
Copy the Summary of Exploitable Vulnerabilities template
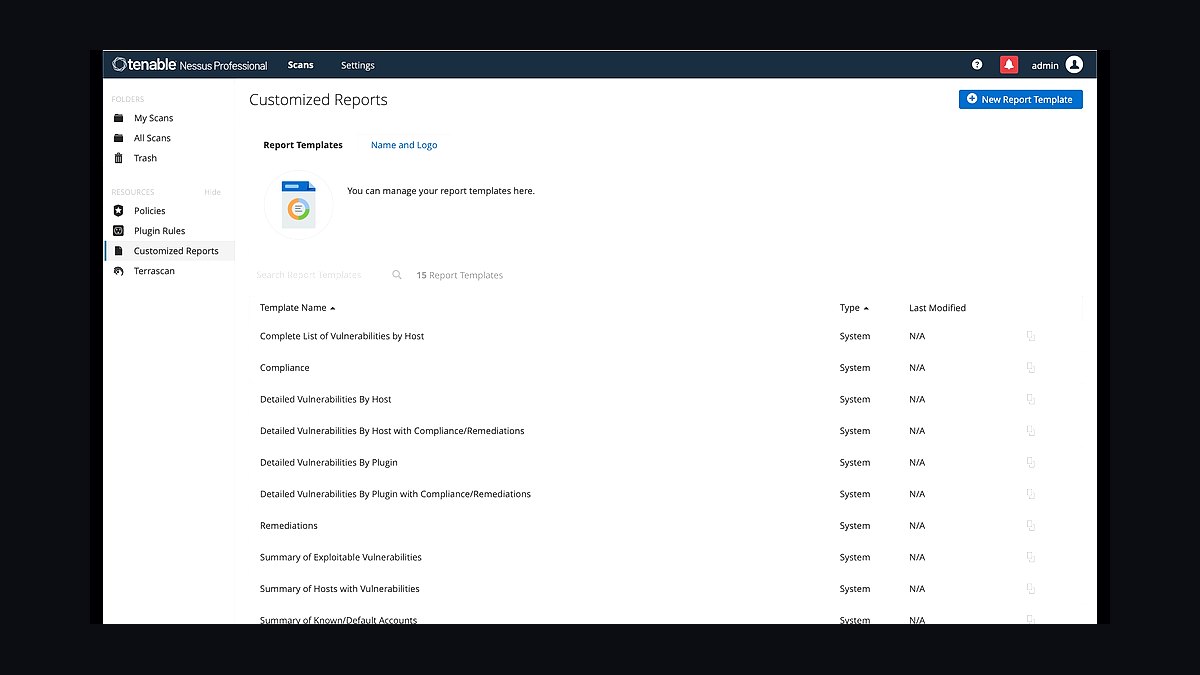point(1031,557)
